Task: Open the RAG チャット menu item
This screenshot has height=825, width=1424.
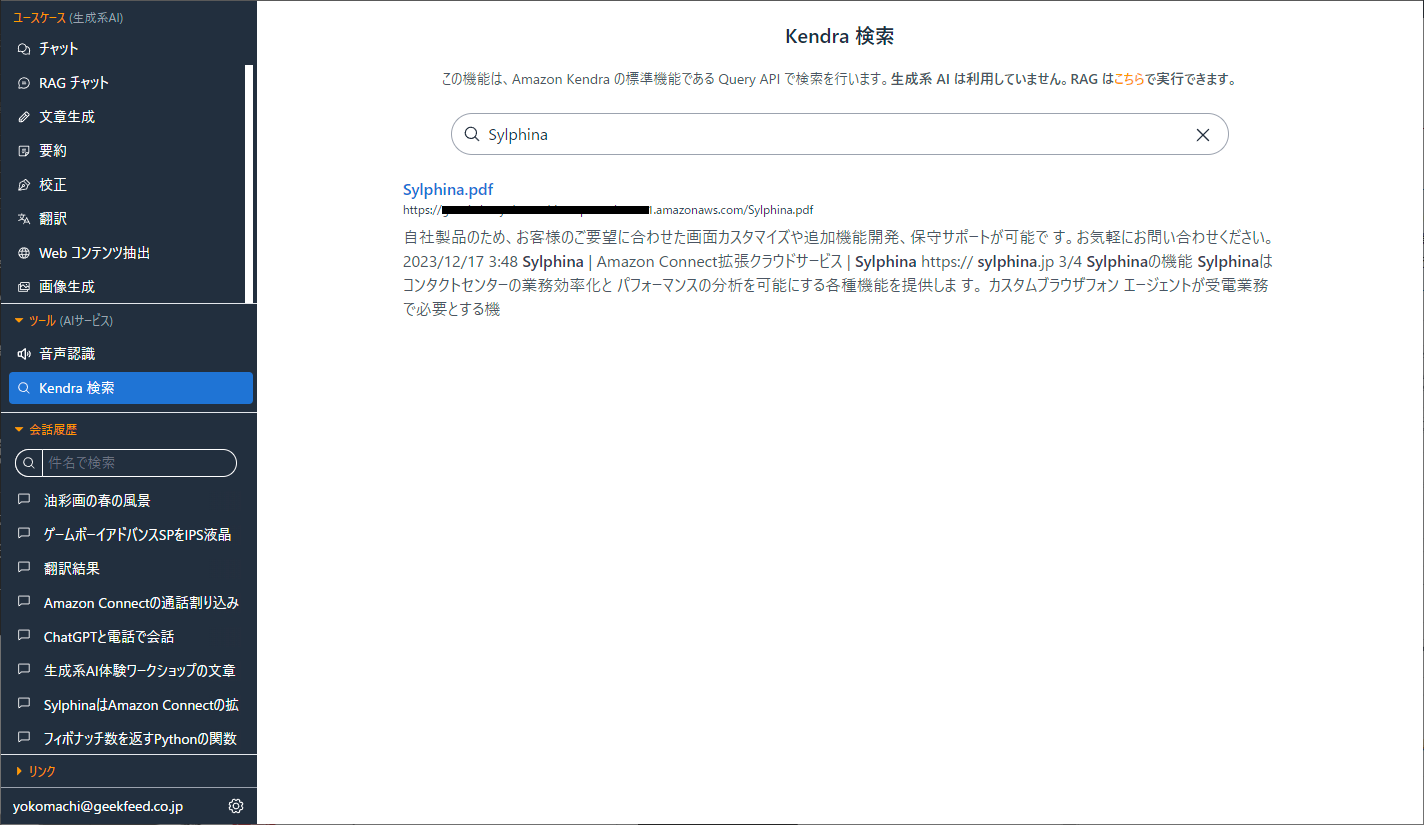Action: pos(127,83)
